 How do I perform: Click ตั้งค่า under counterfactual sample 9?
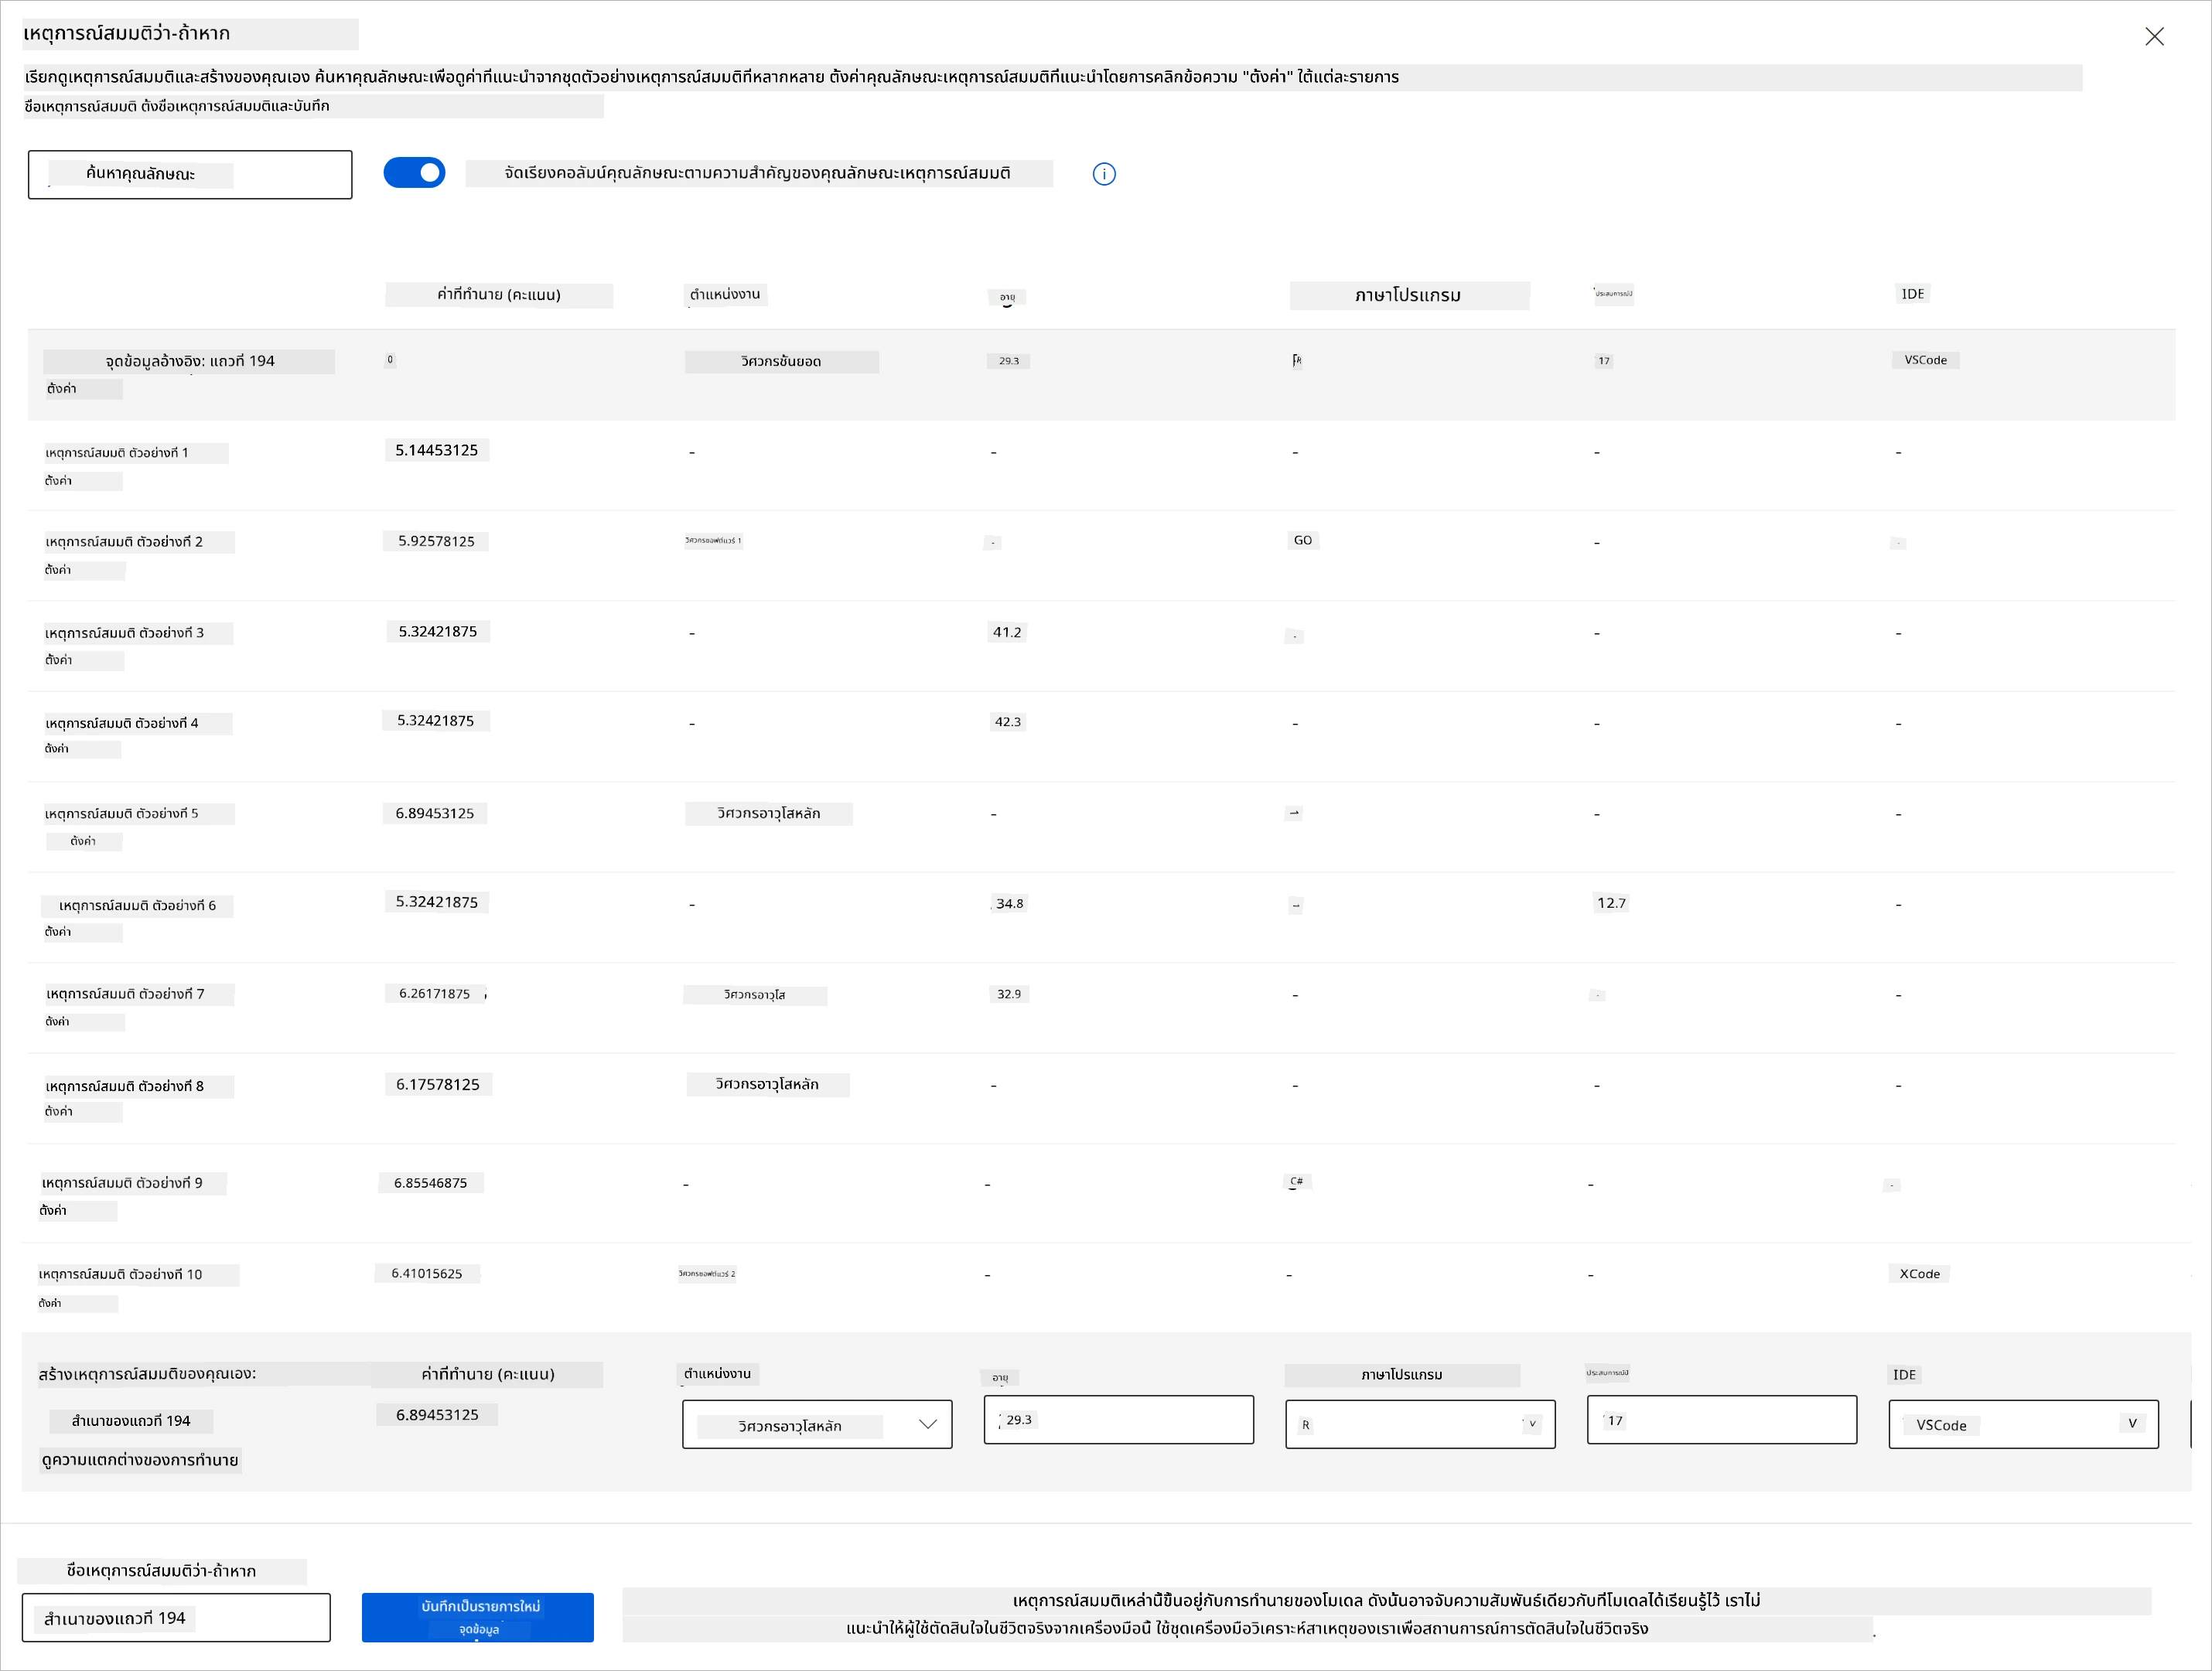53,1211
